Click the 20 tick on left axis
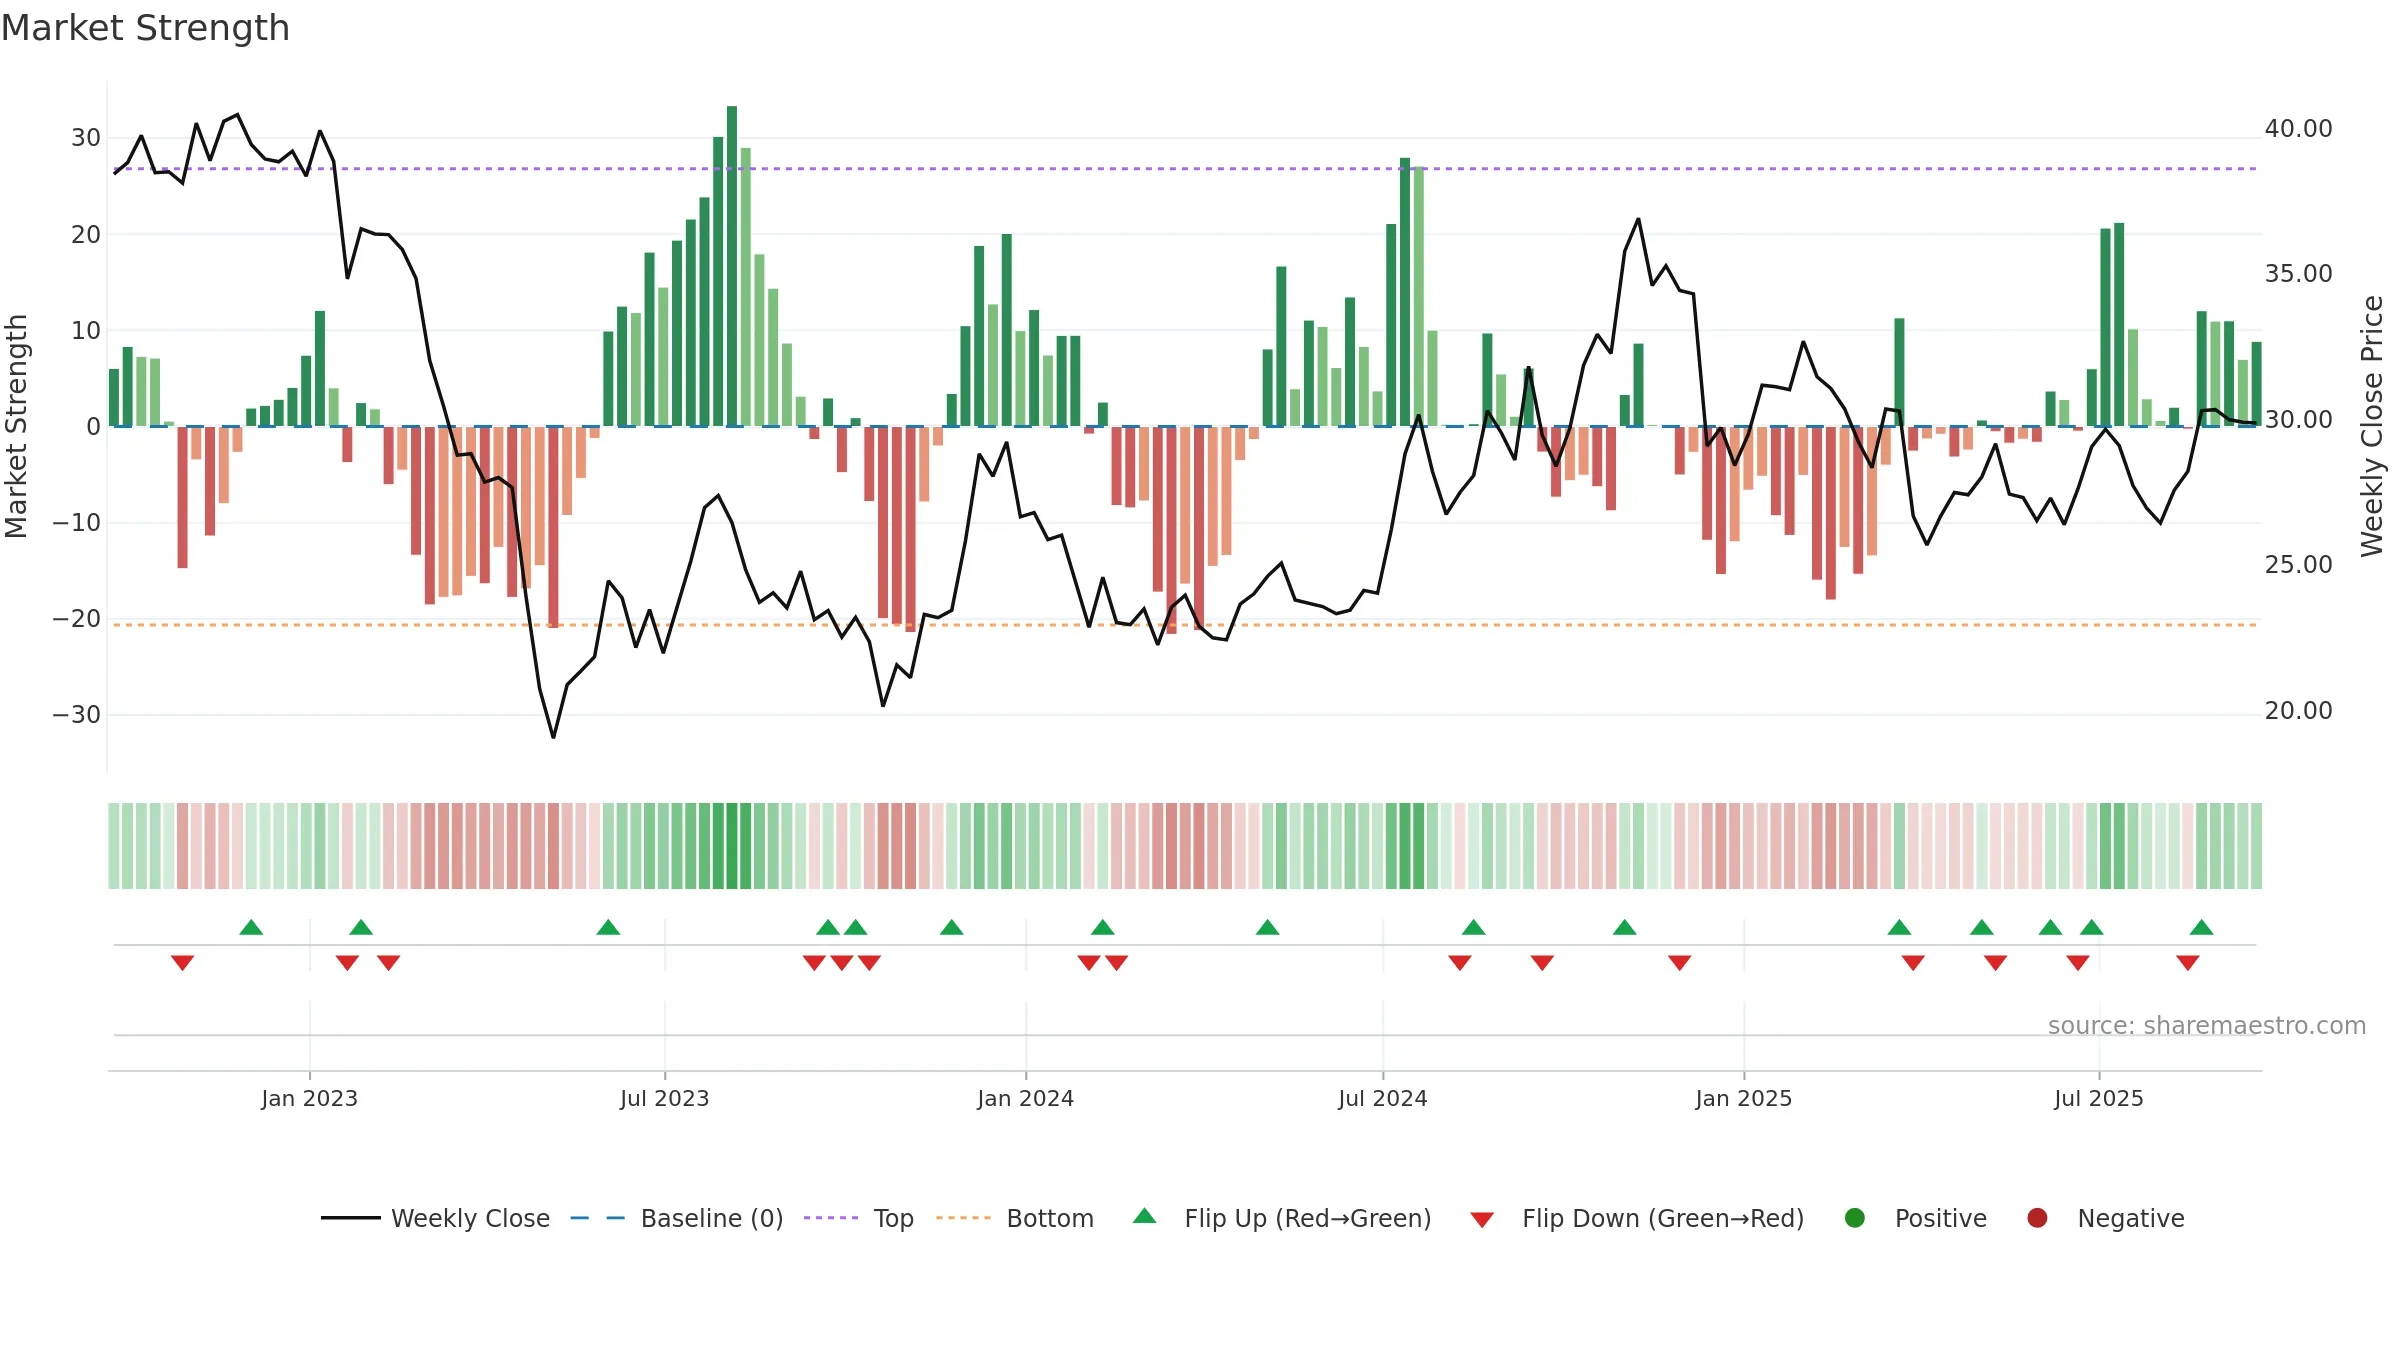Screen dimensions: 2400x1350 86,234
